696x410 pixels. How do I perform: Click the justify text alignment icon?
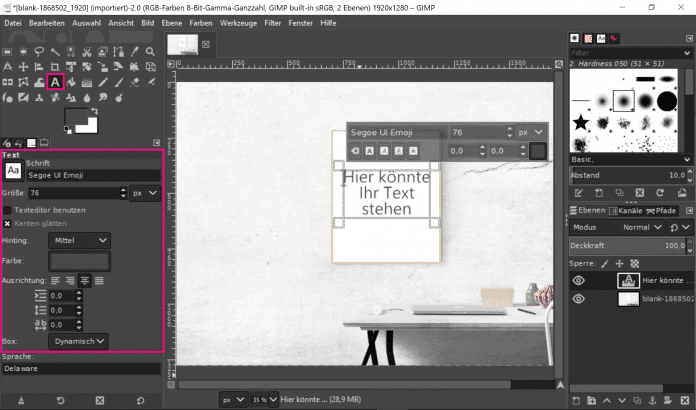pyautogui.click(x=99, y=281)
